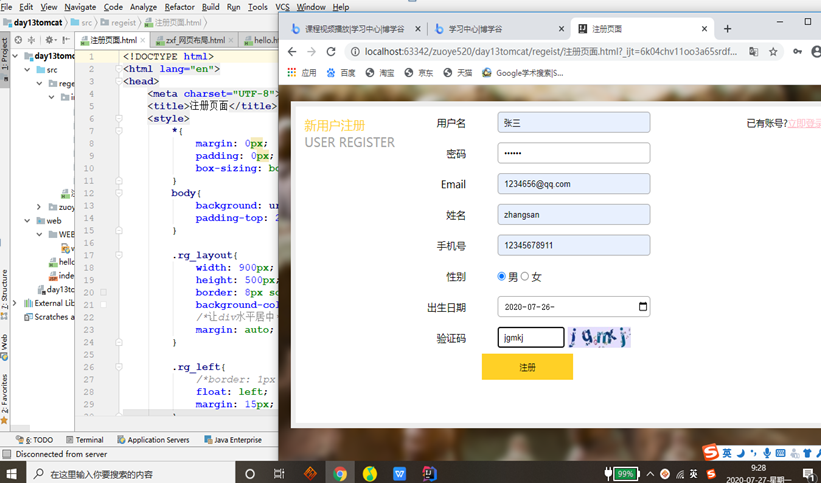Select the 男 gender radio button
This screenshot has width=821, height=483.
click(x=502, y=277)
